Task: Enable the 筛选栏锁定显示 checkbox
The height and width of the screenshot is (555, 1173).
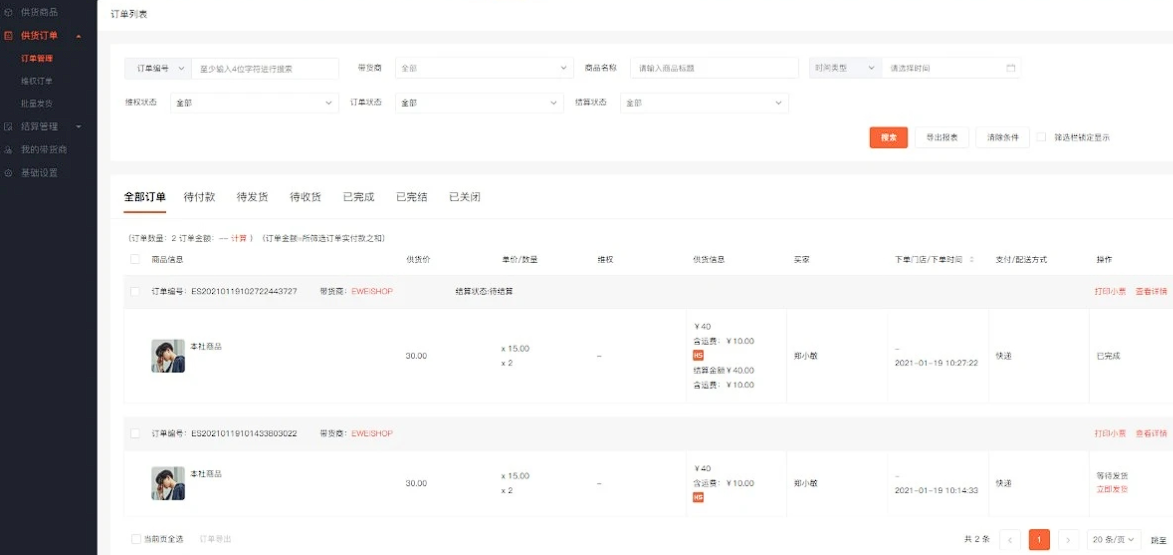Action: (1041, 138)
